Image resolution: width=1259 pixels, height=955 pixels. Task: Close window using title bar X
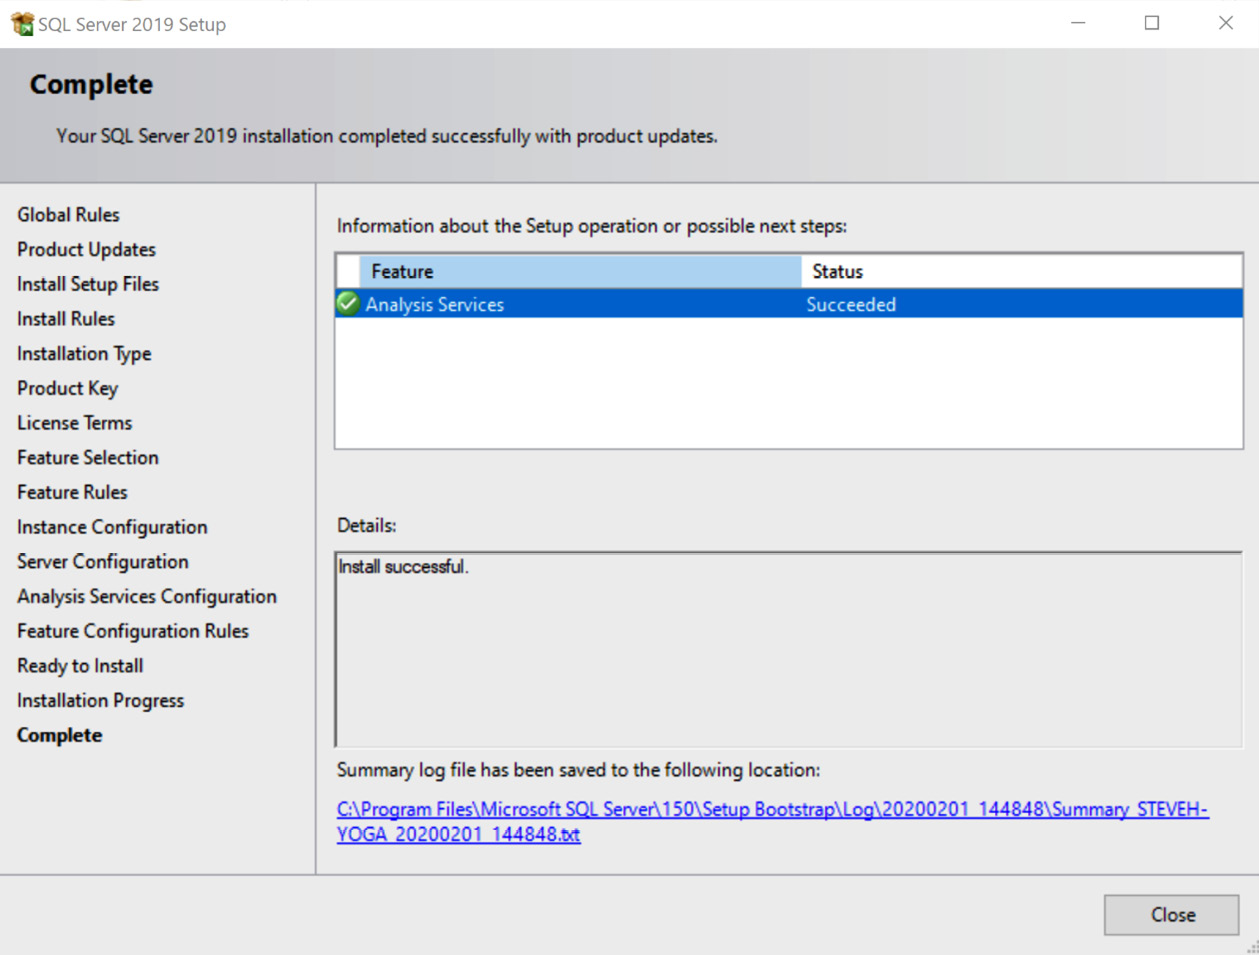1226,23
